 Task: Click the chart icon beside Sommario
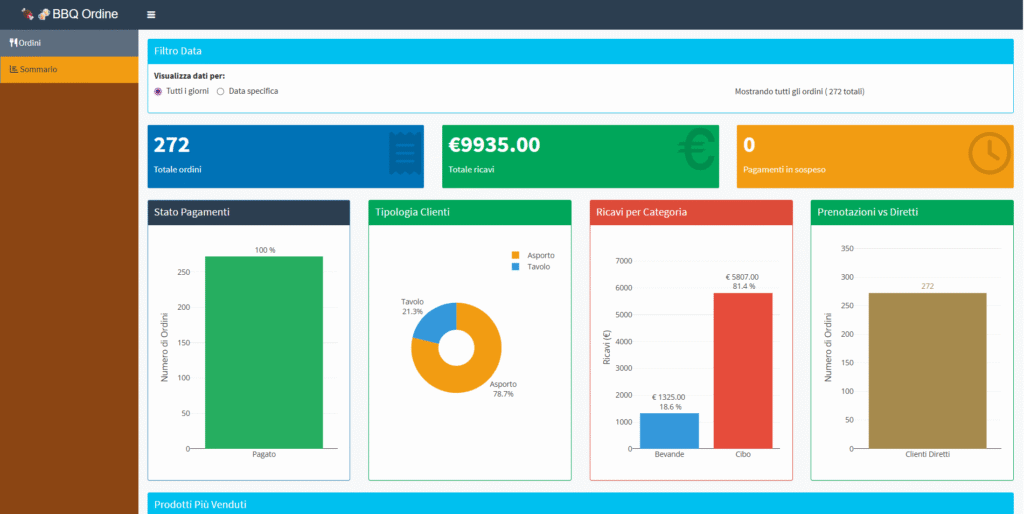coord(13,69)
